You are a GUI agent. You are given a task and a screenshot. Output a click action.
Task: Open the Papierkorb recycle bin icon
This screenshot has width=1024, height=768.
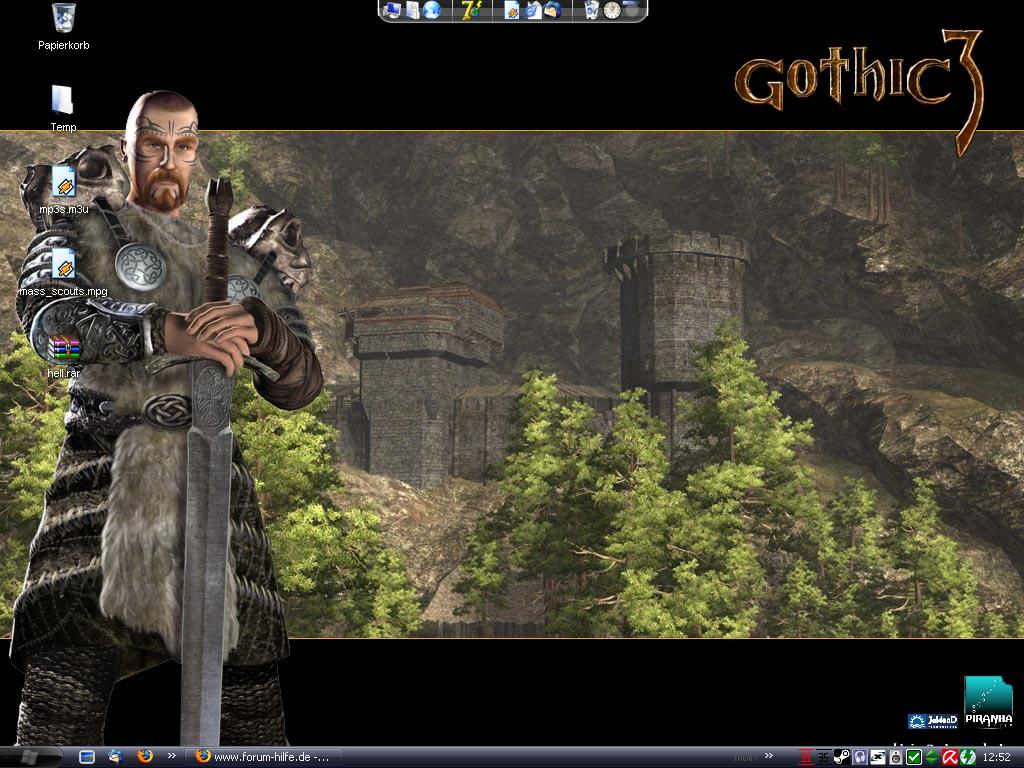pos(63,18)
